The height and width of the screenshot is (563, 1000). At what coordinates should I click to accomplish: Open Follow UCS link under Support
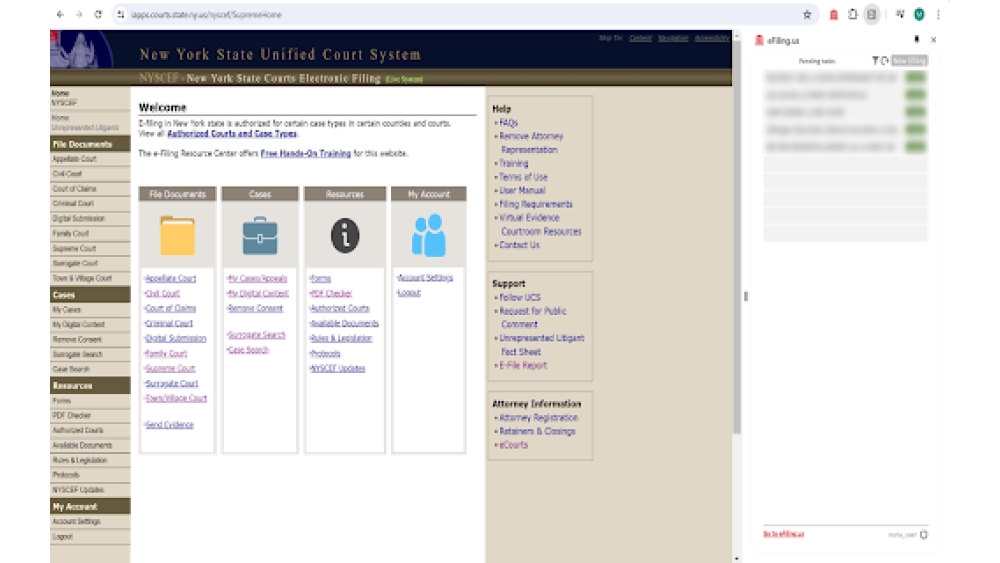pyautogui.click(x=520, y=298)
